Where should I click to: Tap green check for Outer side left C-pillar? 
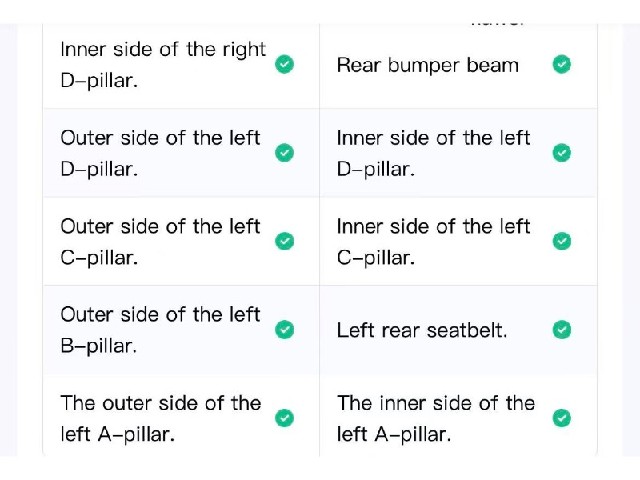pyautogui.click(x=284, y=241)
